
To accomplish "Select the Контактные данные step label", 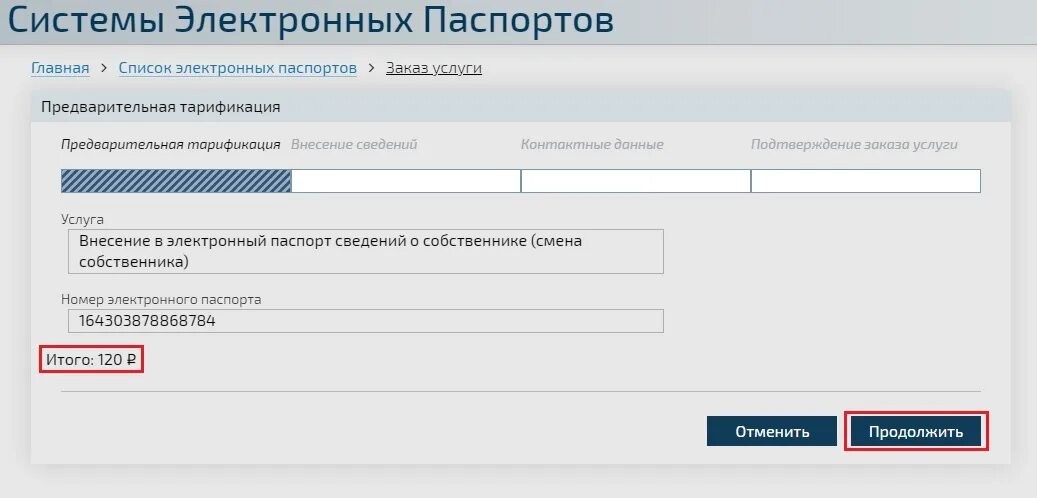I will click(592, 145).
